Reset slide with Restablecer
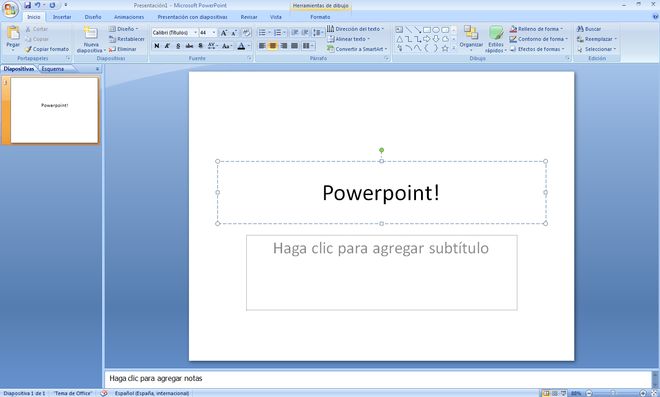This screenshot has width=660, height=397. pyautogui.click(x=127, y=39)
